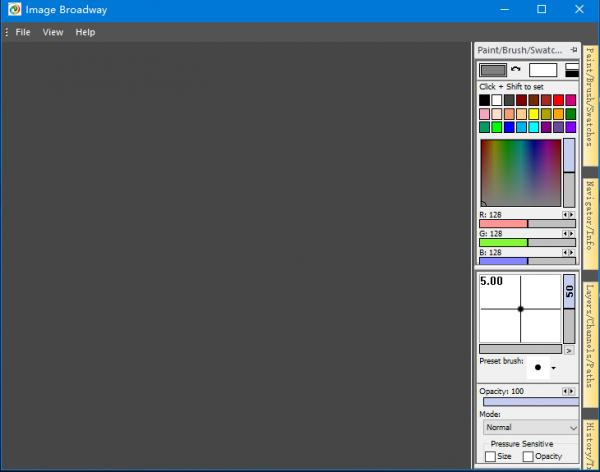Click the round preset brush thumbnail

click(x=538, y=367)
